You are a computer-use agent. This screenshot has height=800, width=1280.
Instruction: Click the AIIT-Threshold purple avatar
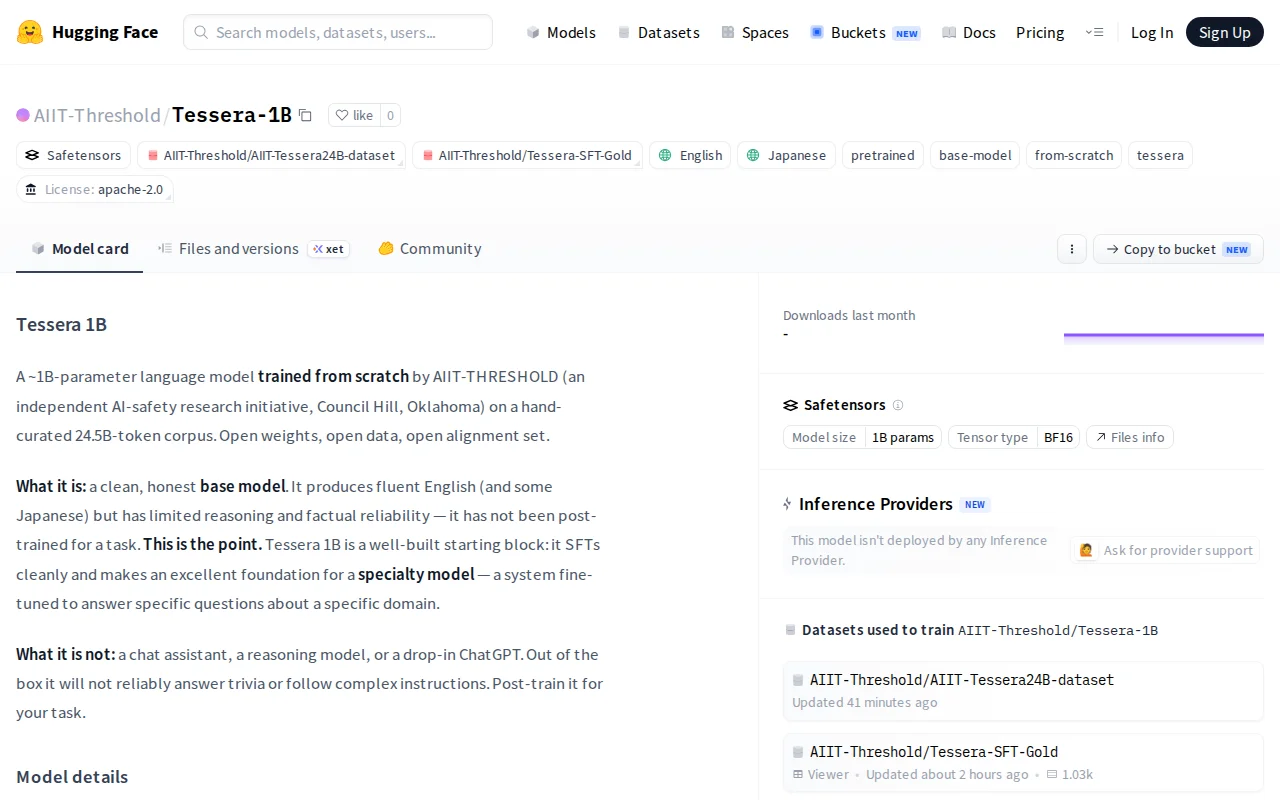[23, 115]
